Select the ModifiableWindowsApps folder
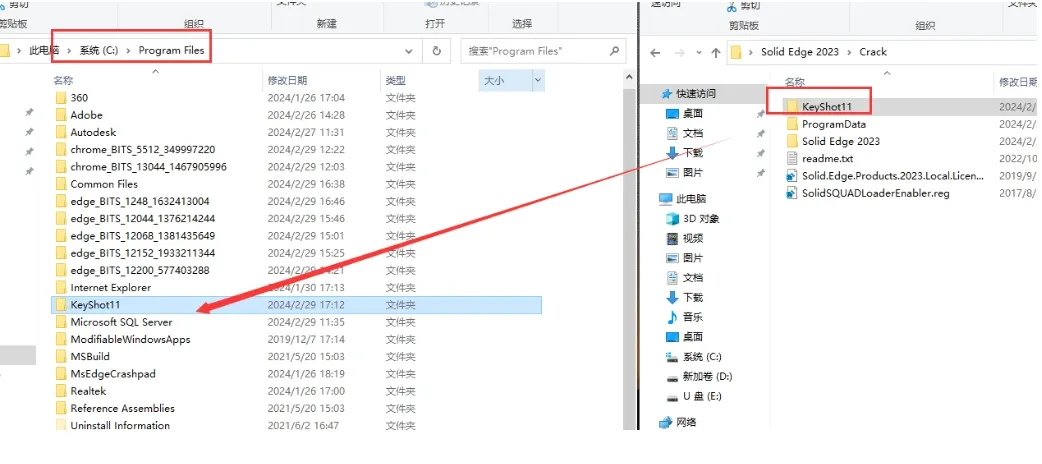 click(x=298, y=340)
